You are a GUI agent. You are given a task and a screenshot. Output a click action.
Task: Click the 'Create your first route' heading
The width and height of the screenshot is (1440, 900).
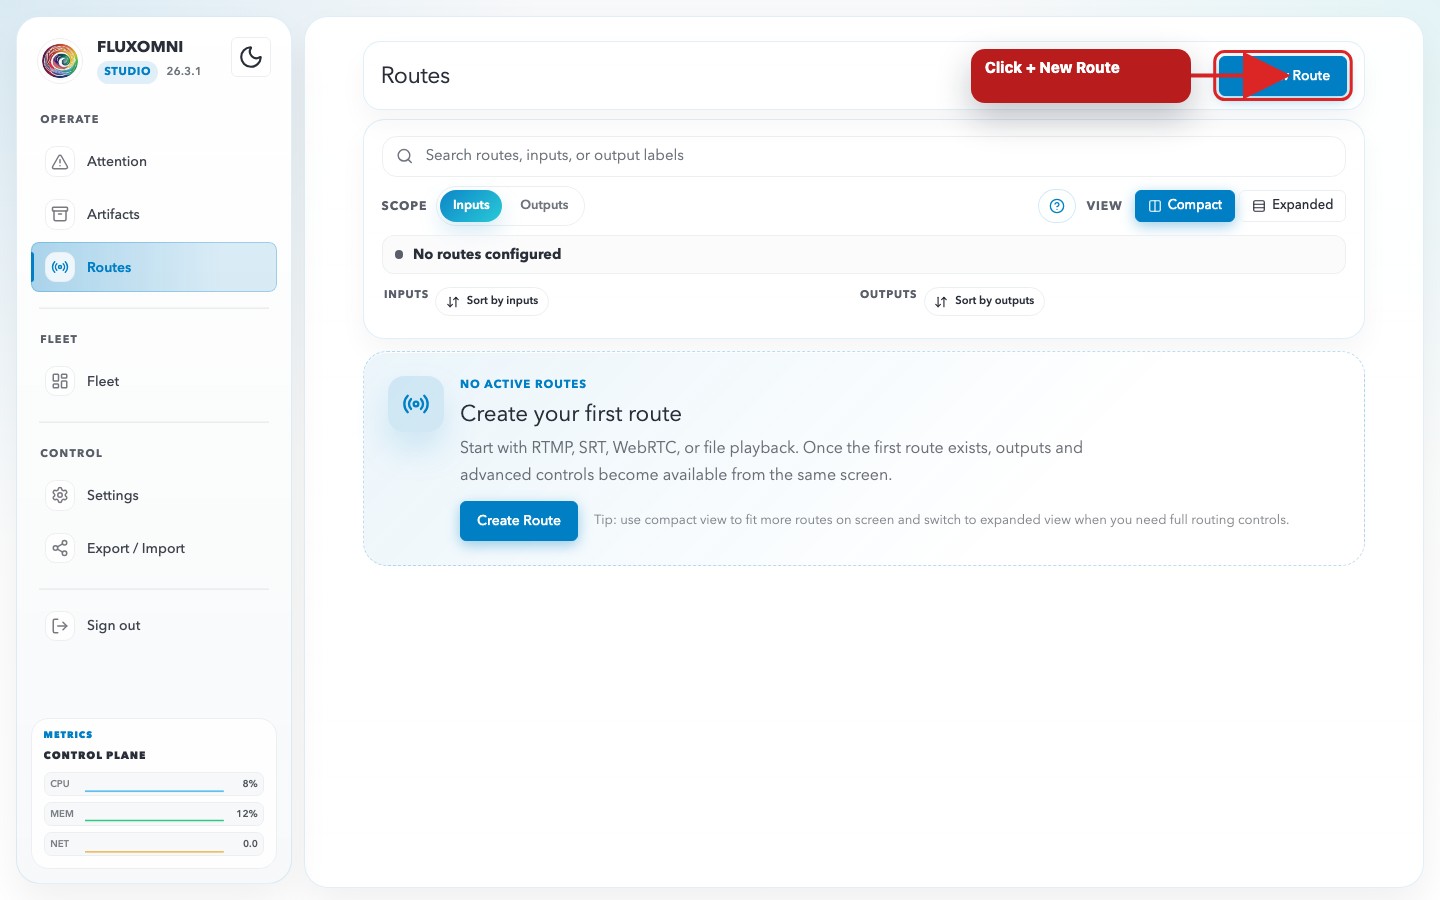tap(571, 414)
